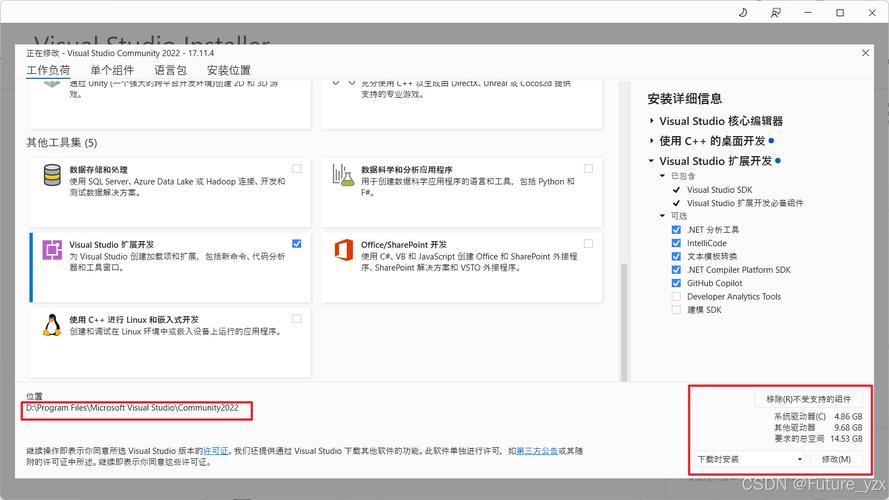This screenshot has height=500, width=889.
Task: Click the orange Office/SharePoint 开发 icon
Action: (344, 250)
